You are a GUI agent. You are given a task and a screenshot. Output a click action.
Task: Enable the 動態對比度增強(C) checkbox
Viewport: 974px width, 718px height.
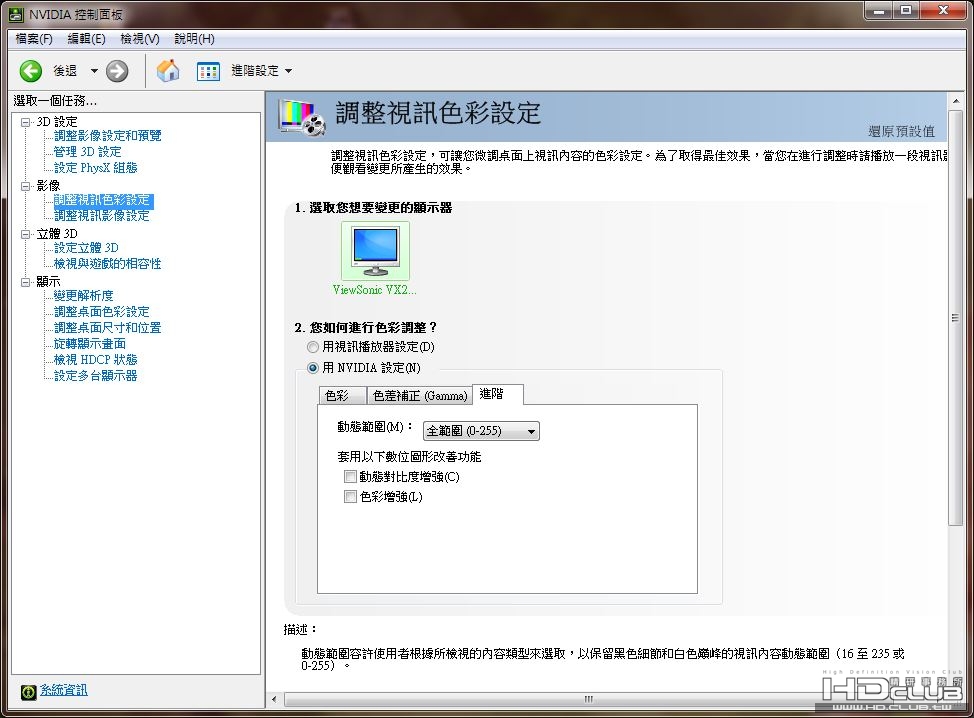pyautogui.click(x=350, y=477)
